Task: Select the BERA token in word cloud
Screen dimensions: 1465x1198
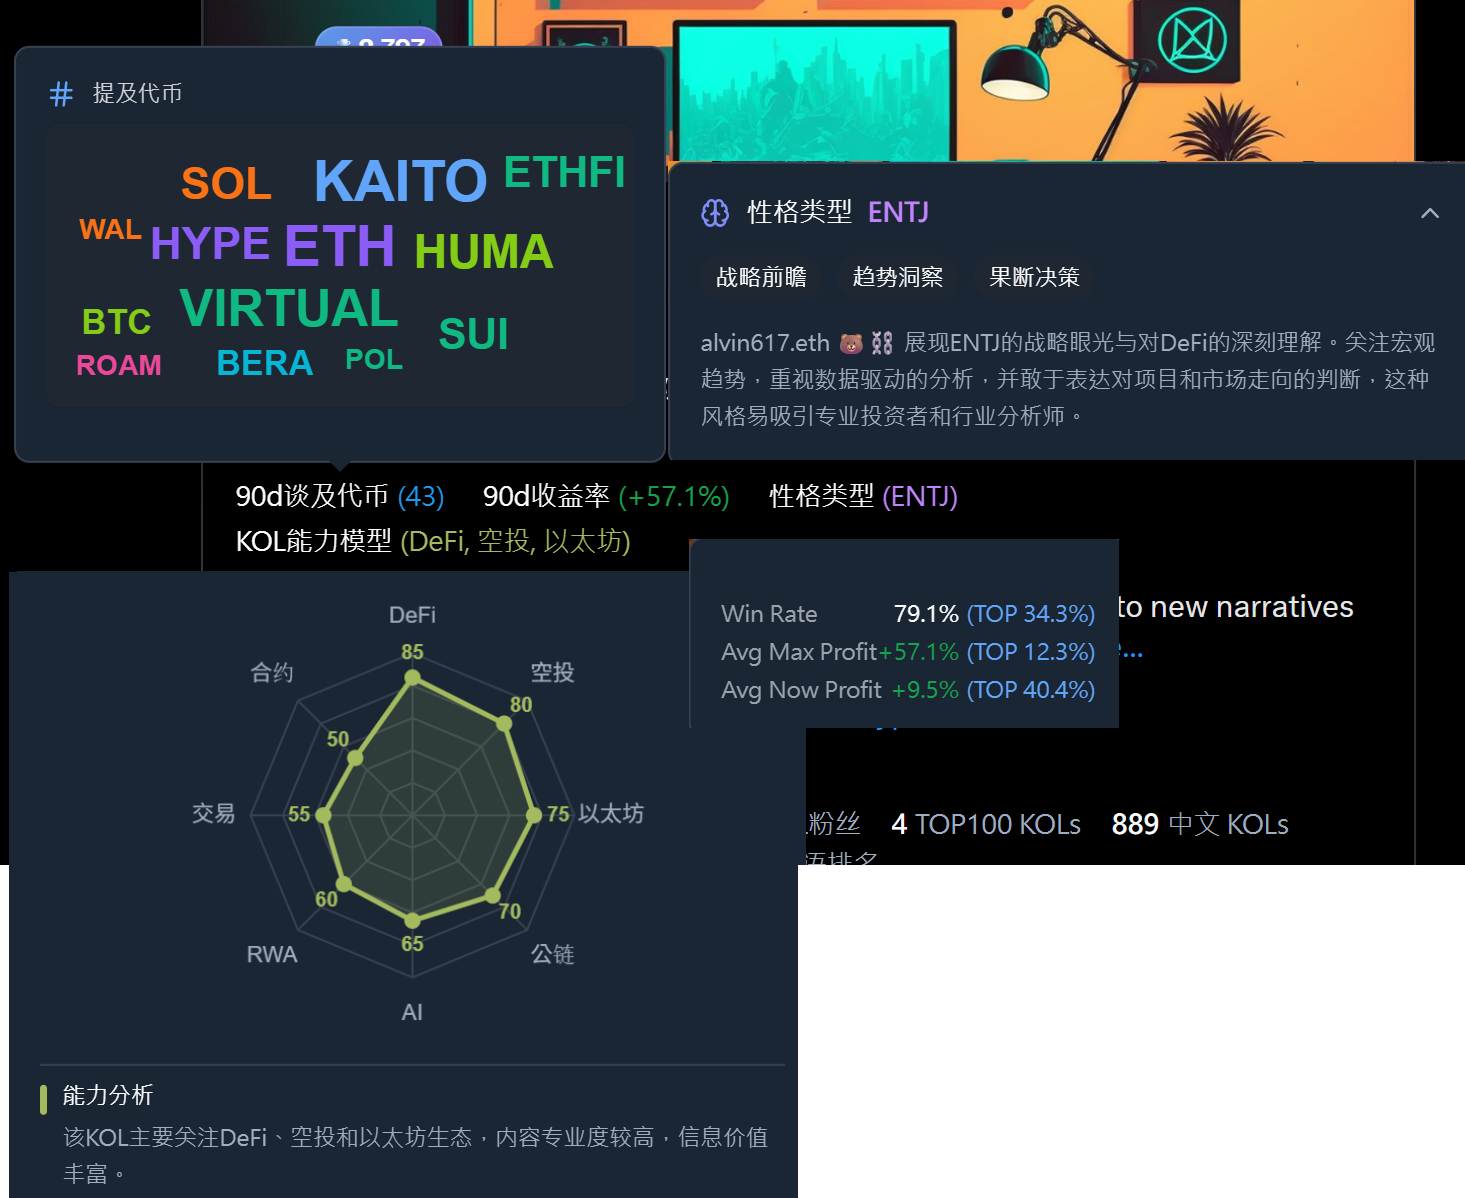Action: coord(264,363)
